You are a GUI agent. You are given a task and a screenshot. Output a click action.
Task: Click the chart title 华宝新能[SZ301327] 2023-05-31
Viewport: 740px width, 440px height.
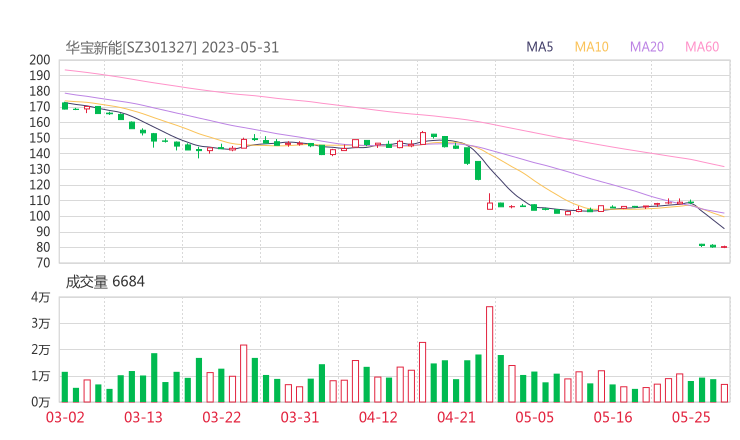(172, 48)
